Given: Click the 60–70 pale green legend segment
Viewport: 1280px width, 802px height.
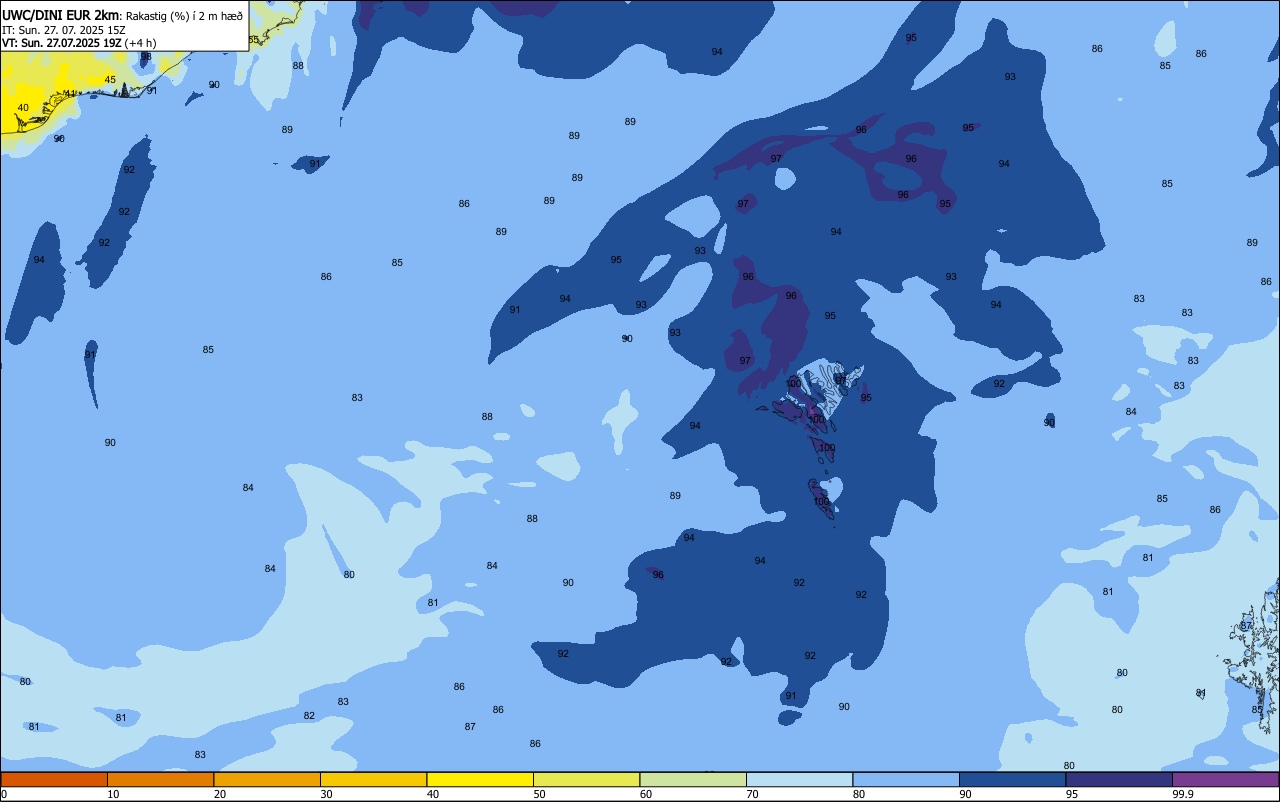Looking at the screenshot, I should pos(693,779).
